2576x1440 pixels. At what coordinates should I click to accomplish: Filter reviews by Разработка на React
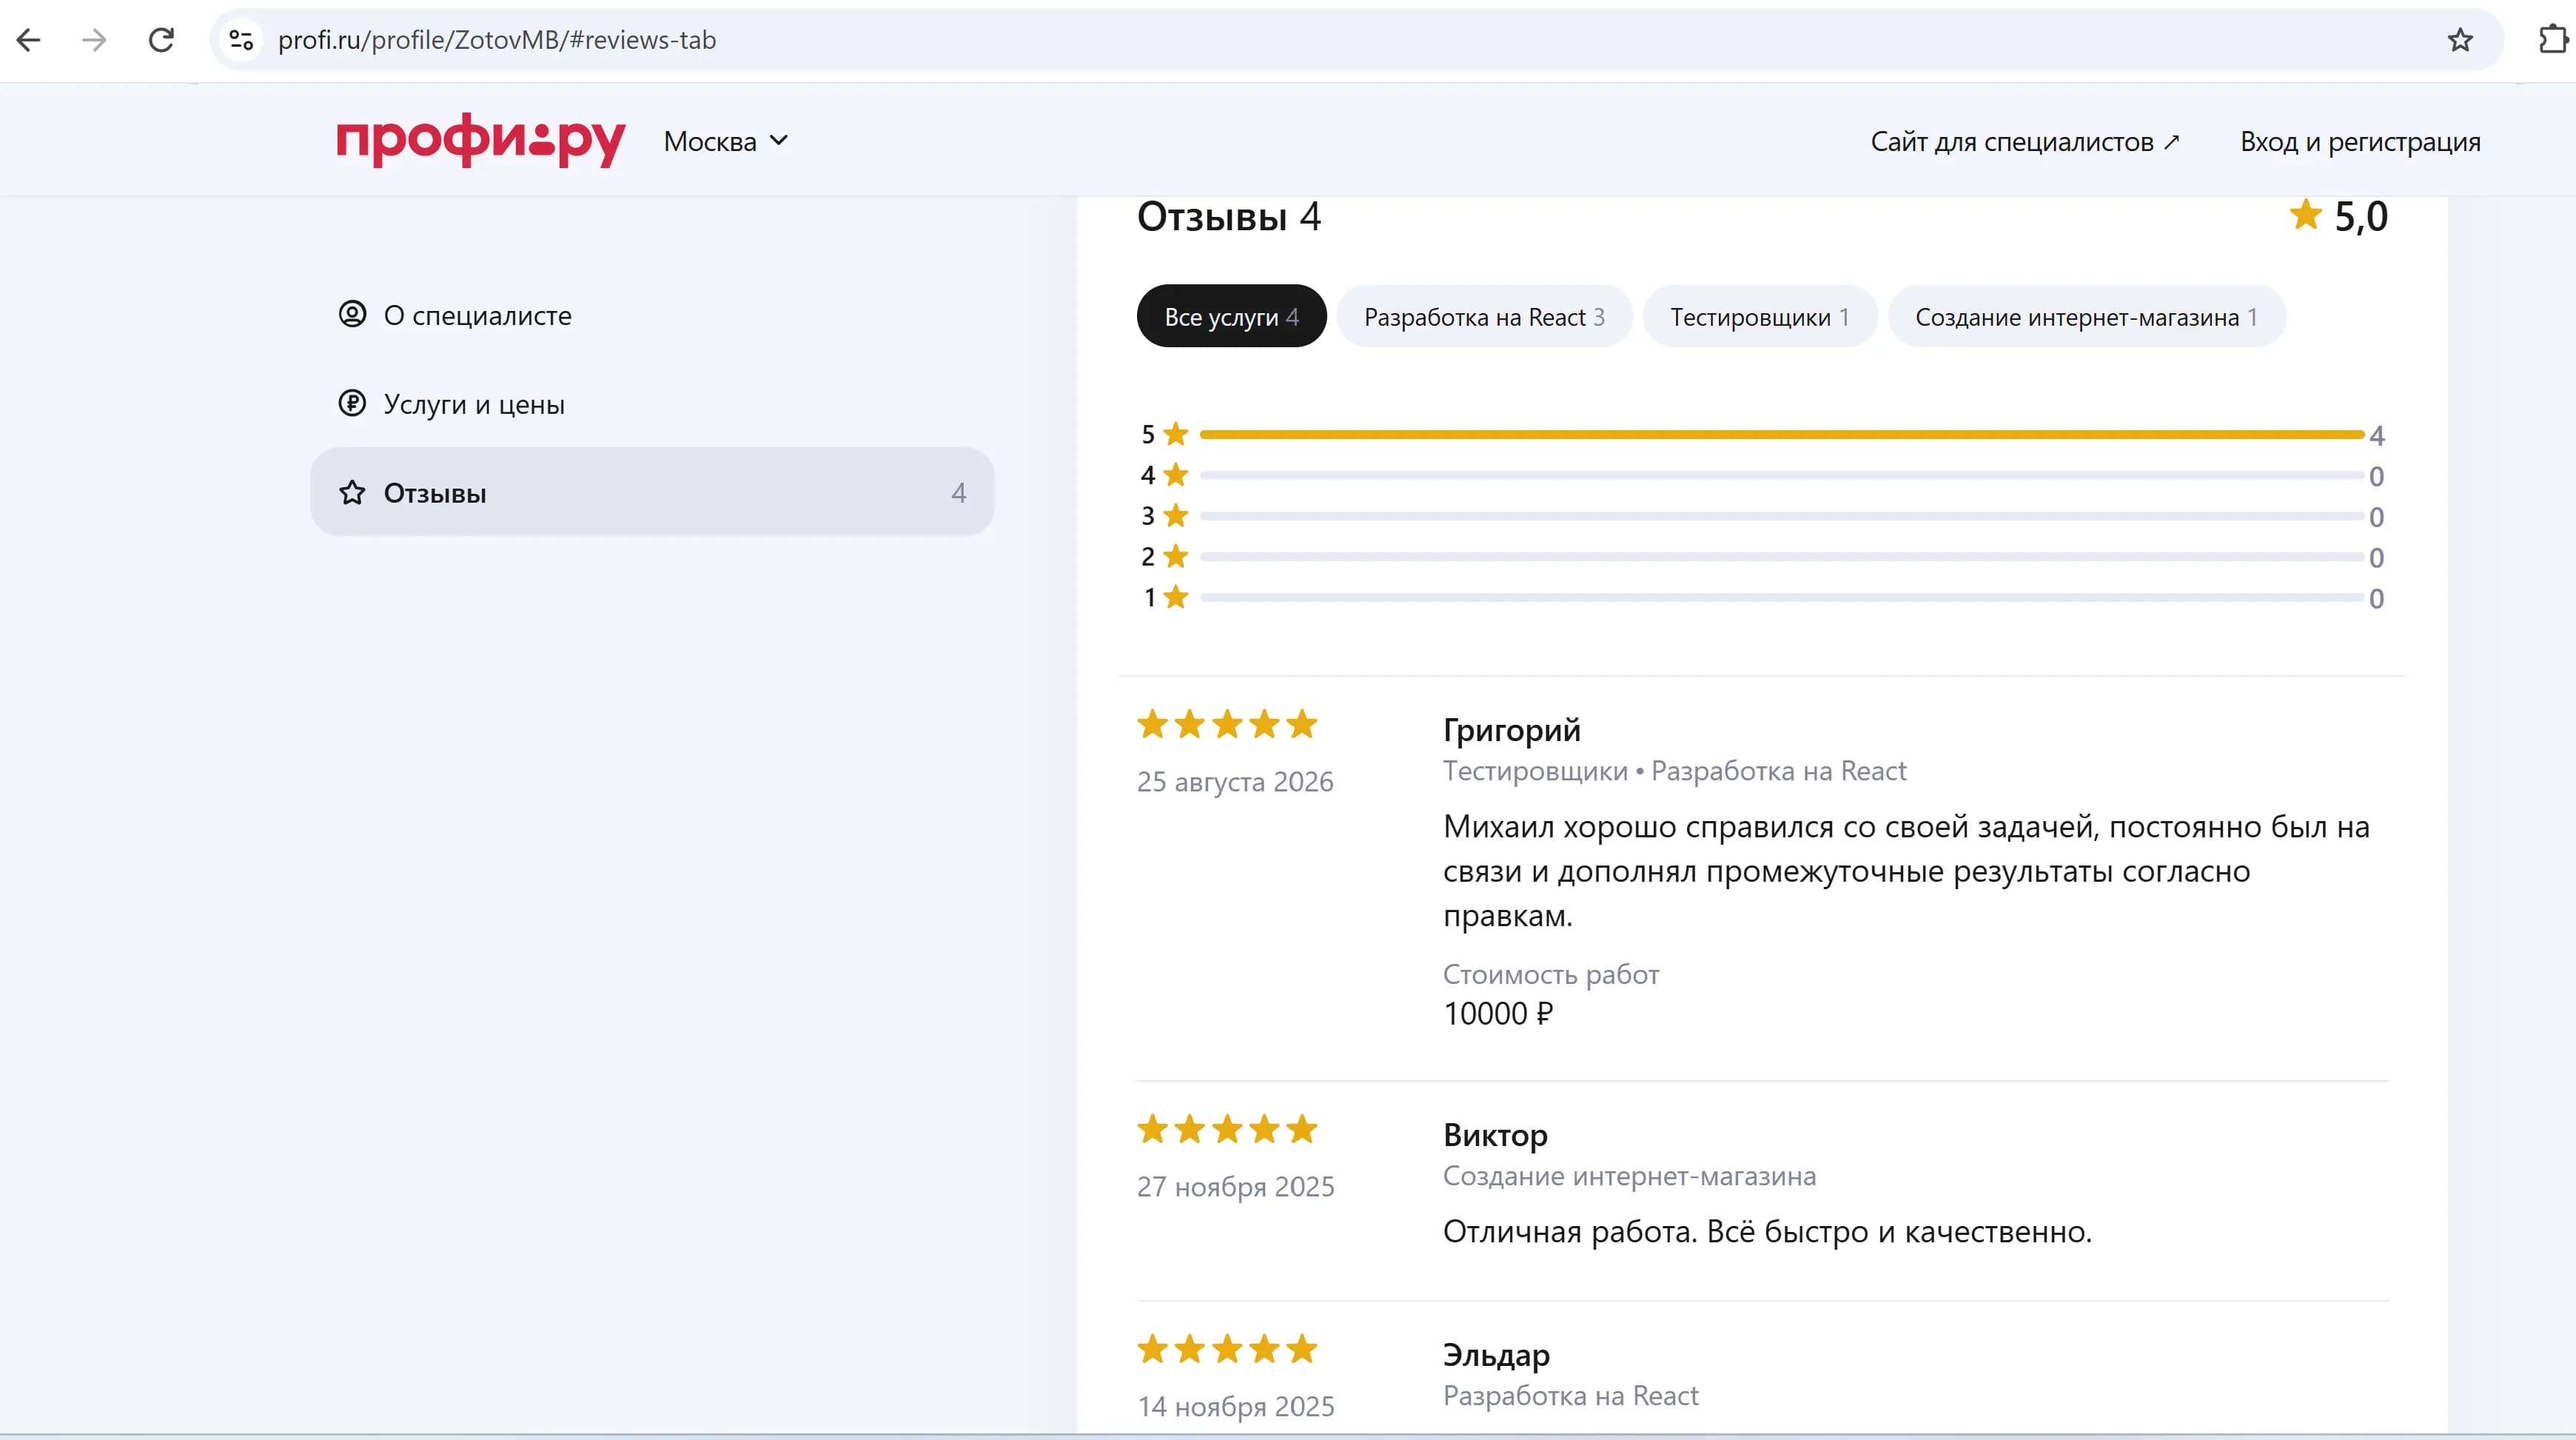pyautogui.click(x=1484, y=316)
